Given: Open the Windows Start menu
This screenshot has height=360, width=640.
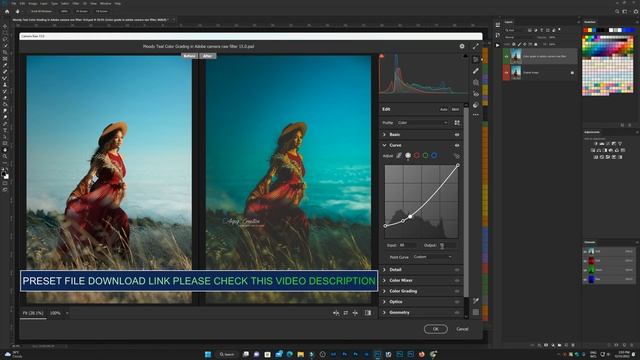Looking at the screenshot, I should click(208, 354).
